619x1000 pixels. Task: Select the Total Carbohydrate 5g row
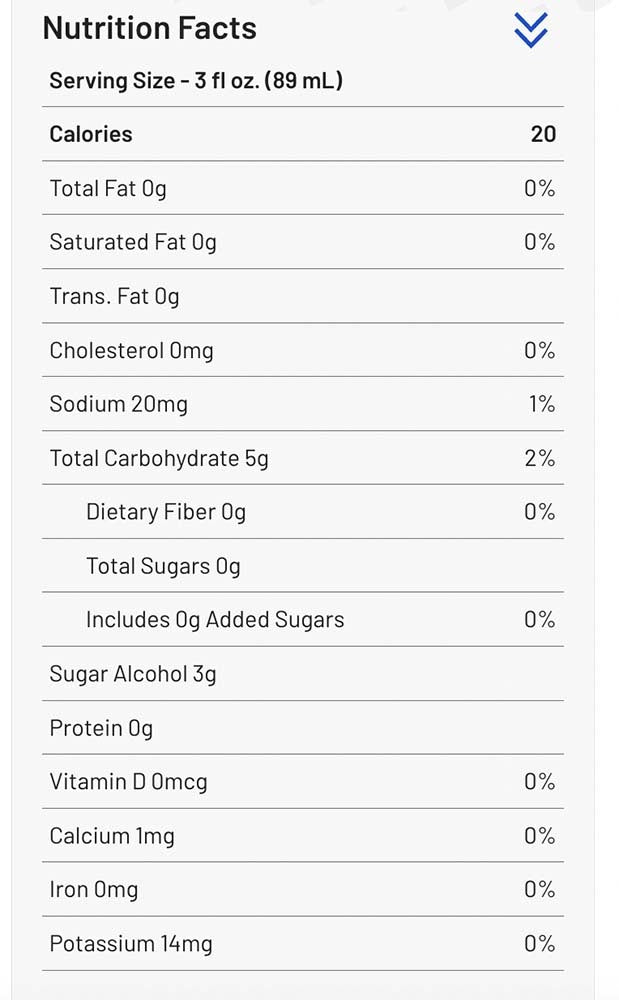click(158, 457)
